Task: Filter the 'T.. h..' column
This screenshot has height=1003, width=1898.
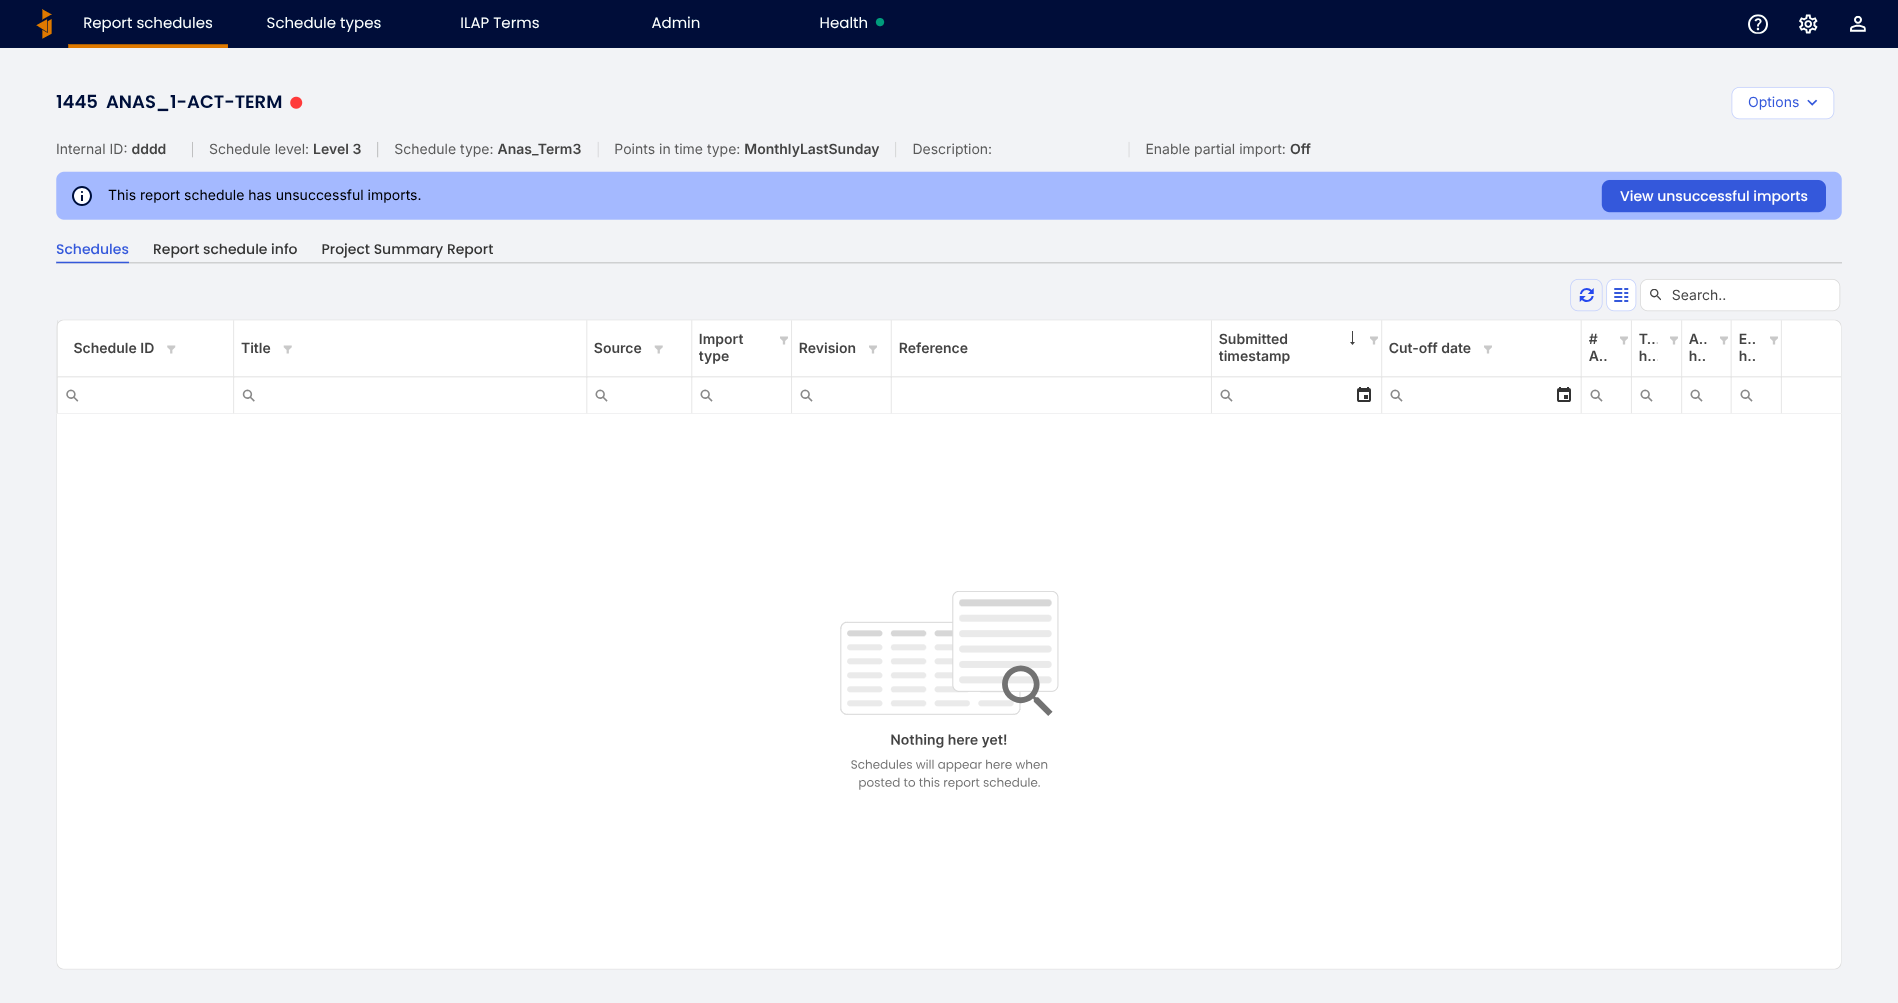Action: click(x=1674, y=340)
